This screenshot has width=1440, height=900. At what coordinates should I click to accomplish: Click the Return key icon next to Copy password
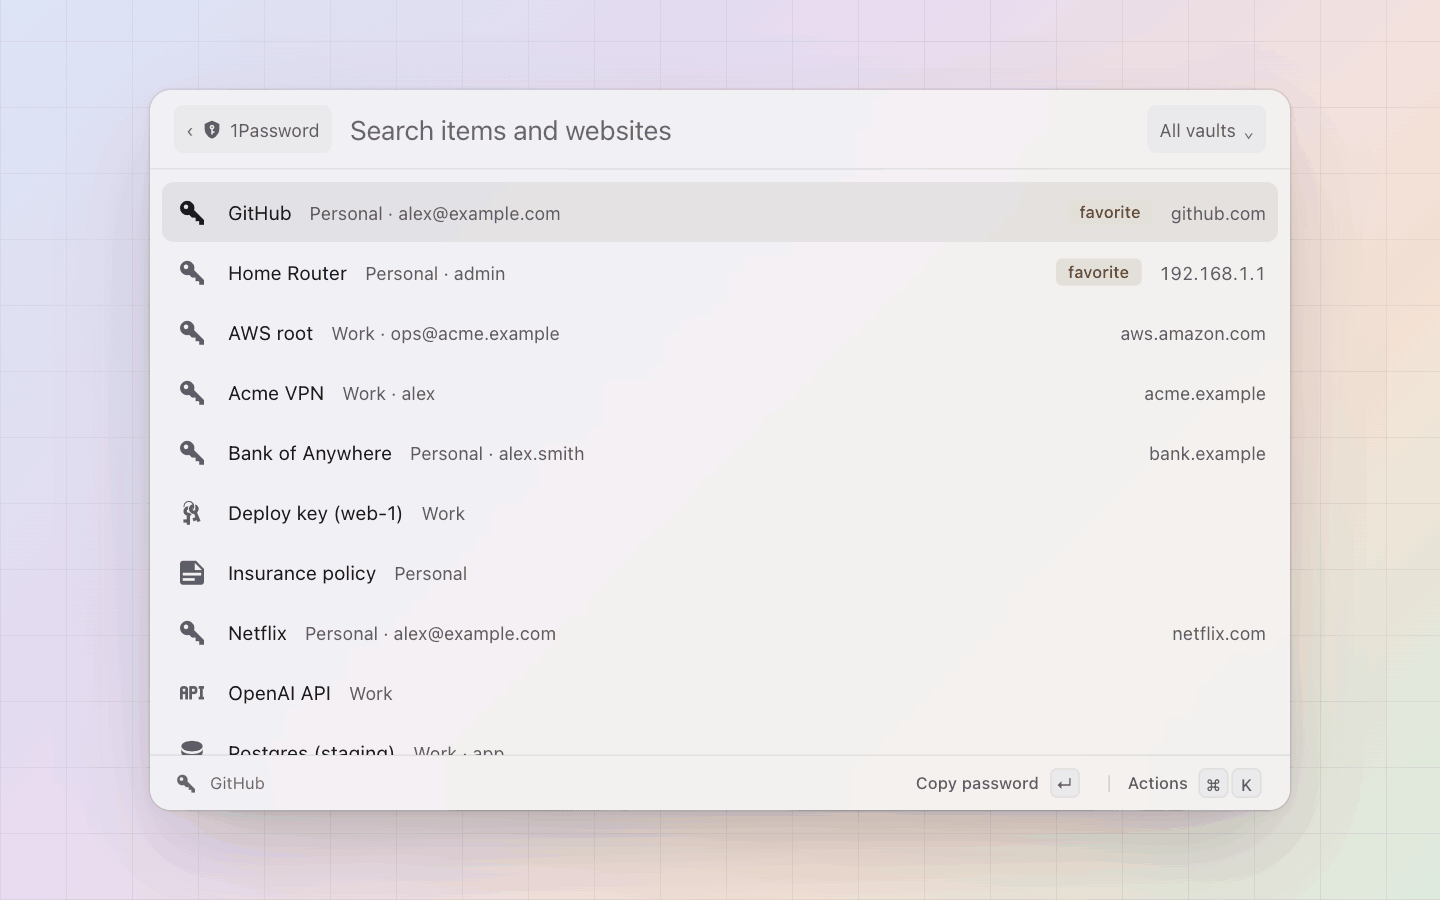1065,784
